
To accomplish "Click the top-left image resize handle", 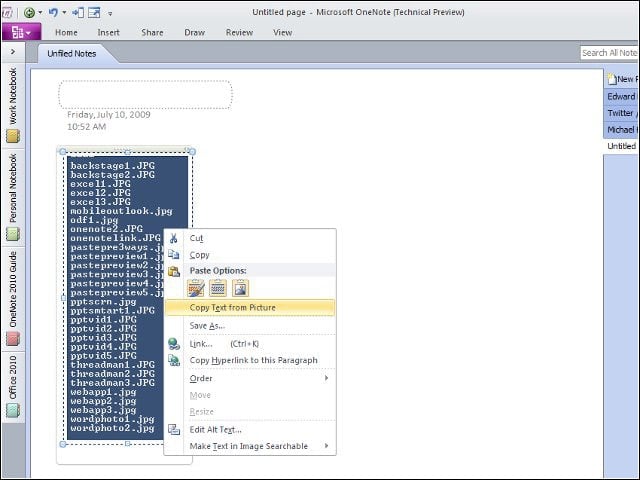I will point(63,152).
